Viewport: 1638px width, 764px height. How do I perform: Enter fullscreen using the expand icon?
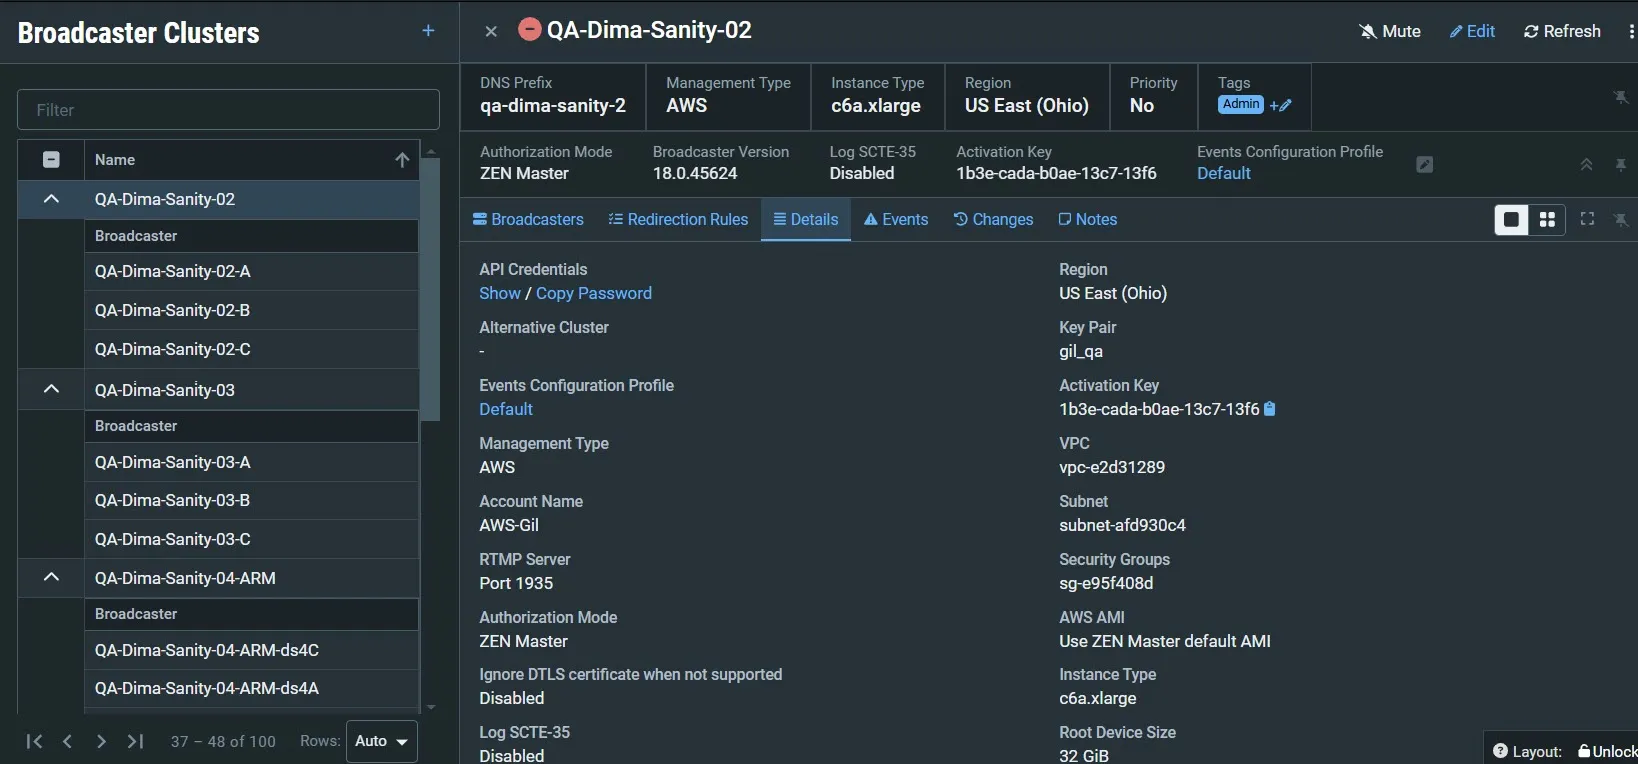(x=1587, y=219)
